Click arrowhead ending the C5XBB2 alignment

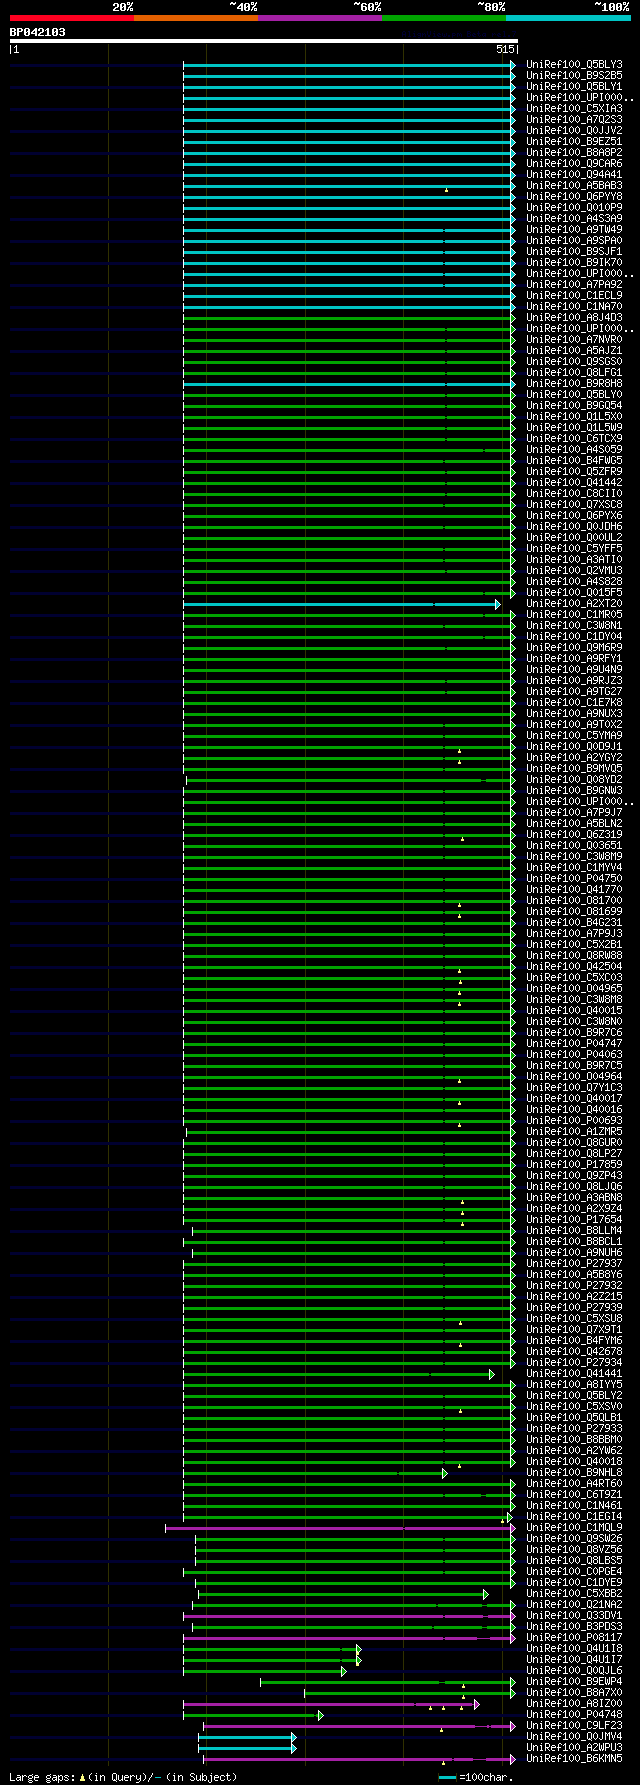[x=486, y=1594]
